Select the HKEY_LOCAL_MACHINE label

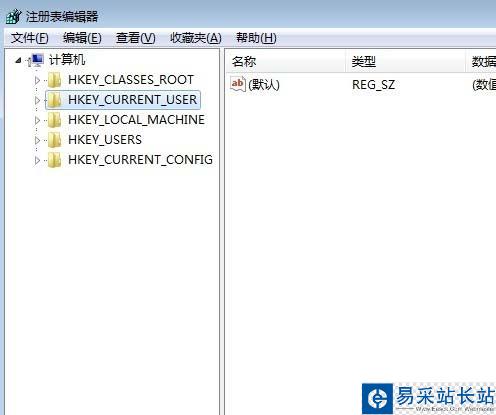[136, 120]
